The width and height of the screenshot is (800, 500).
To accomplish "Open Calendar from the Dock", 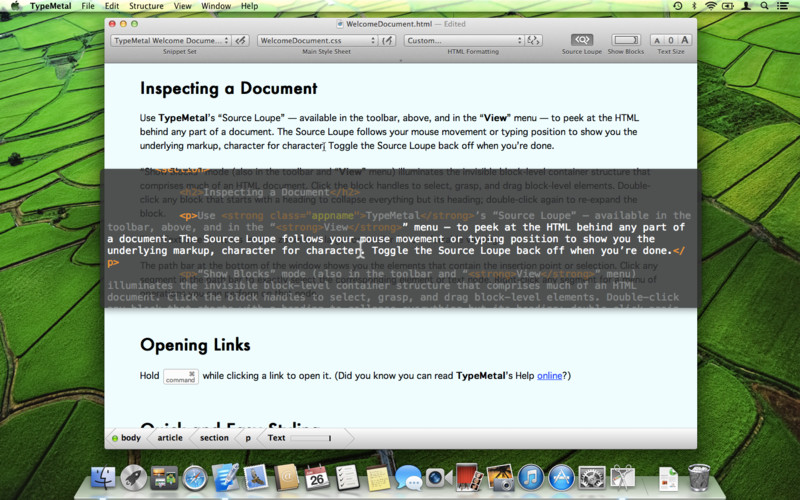I will point(317,478).
